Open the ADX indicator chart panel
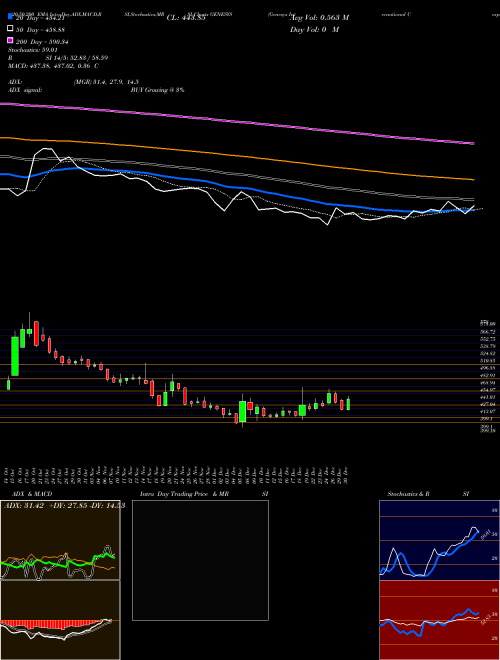The image size is (500, 660). click(x=60, y=540)
